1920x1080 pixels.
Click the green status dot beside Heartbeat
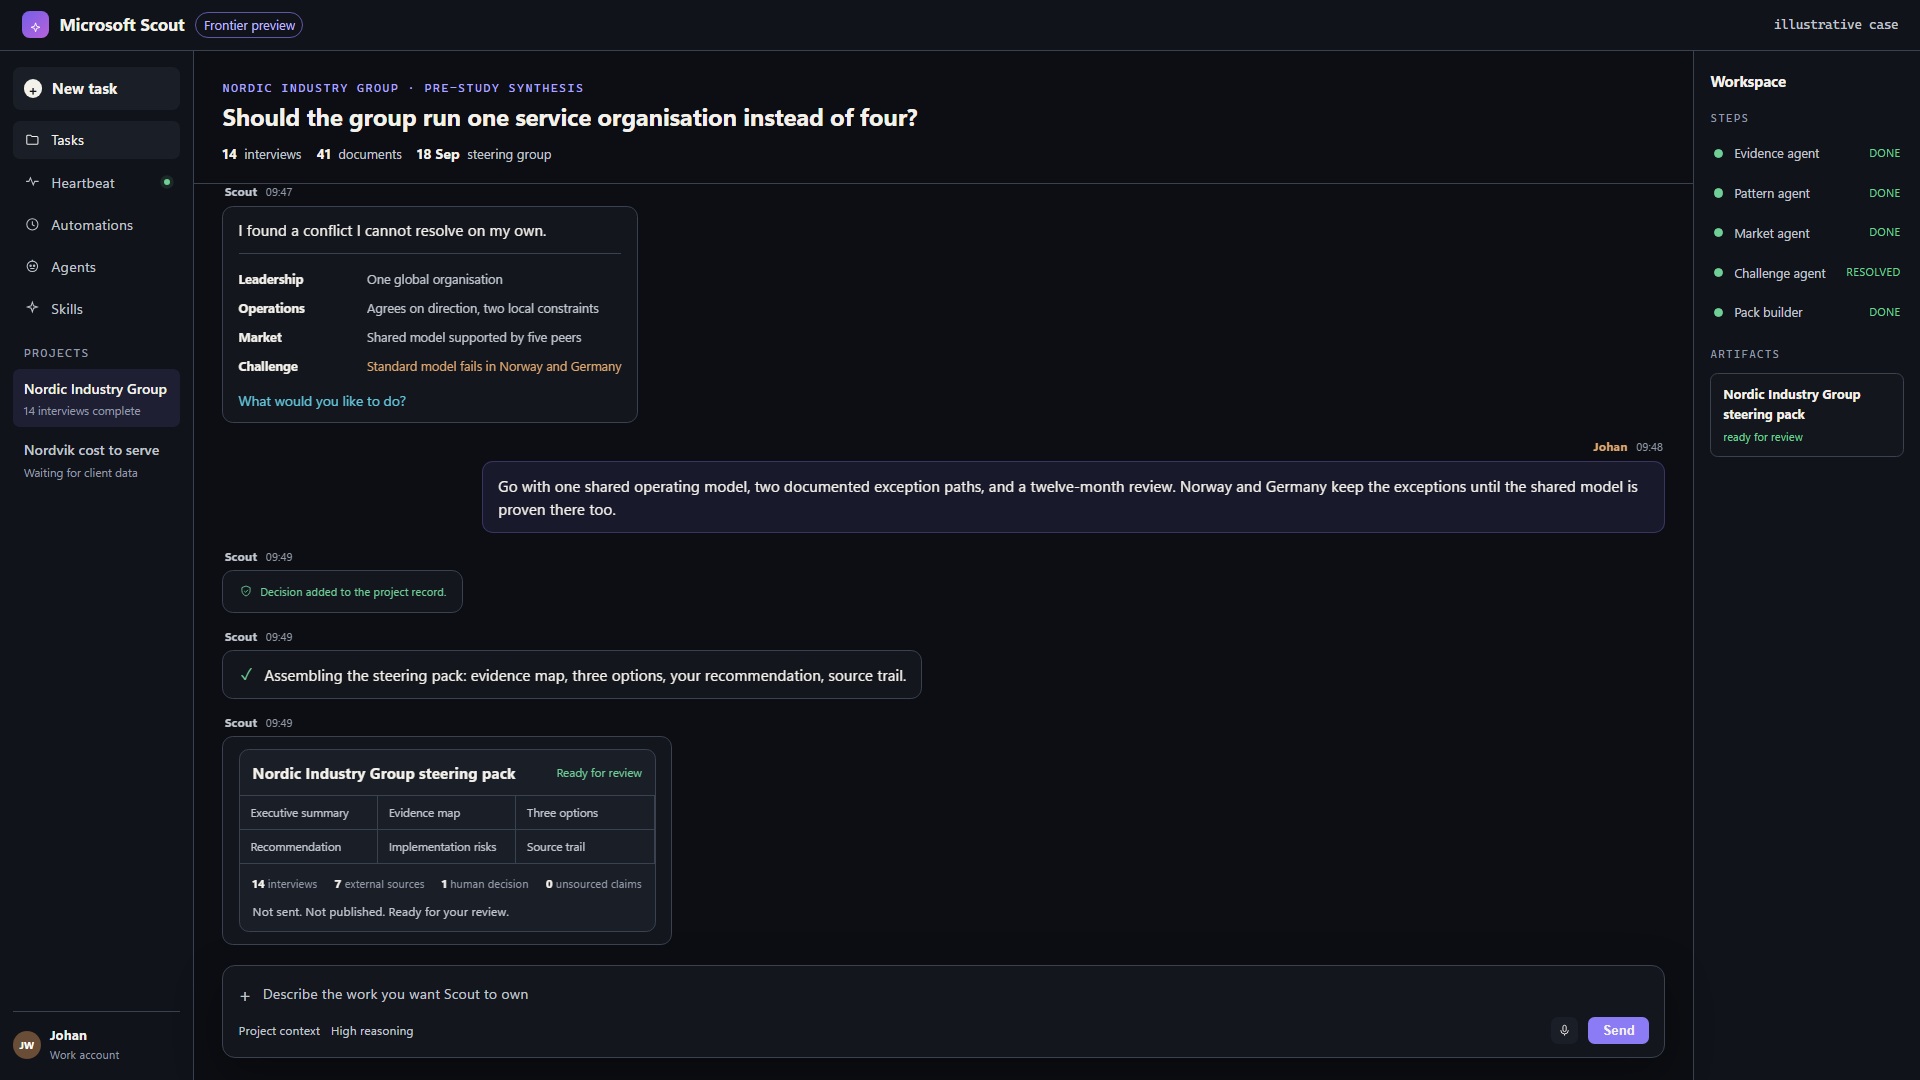pos(167,182)
